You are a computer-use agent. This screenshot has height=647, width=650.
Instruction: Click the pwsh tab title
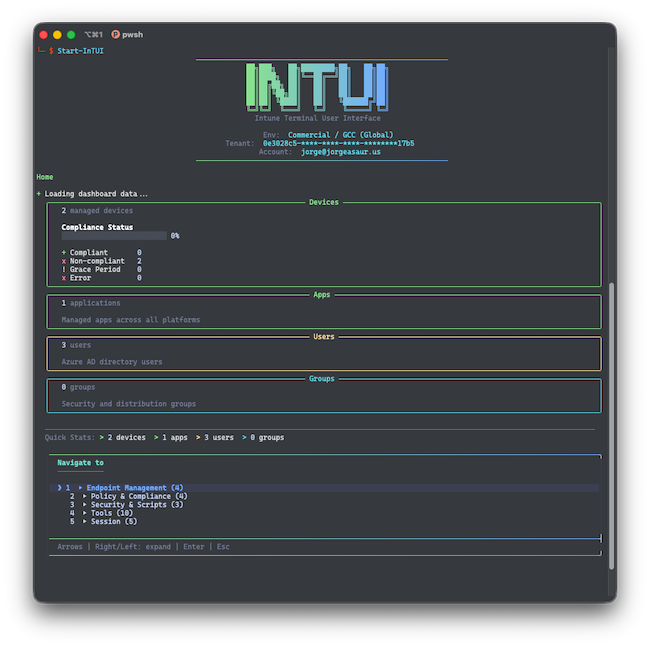133,34
